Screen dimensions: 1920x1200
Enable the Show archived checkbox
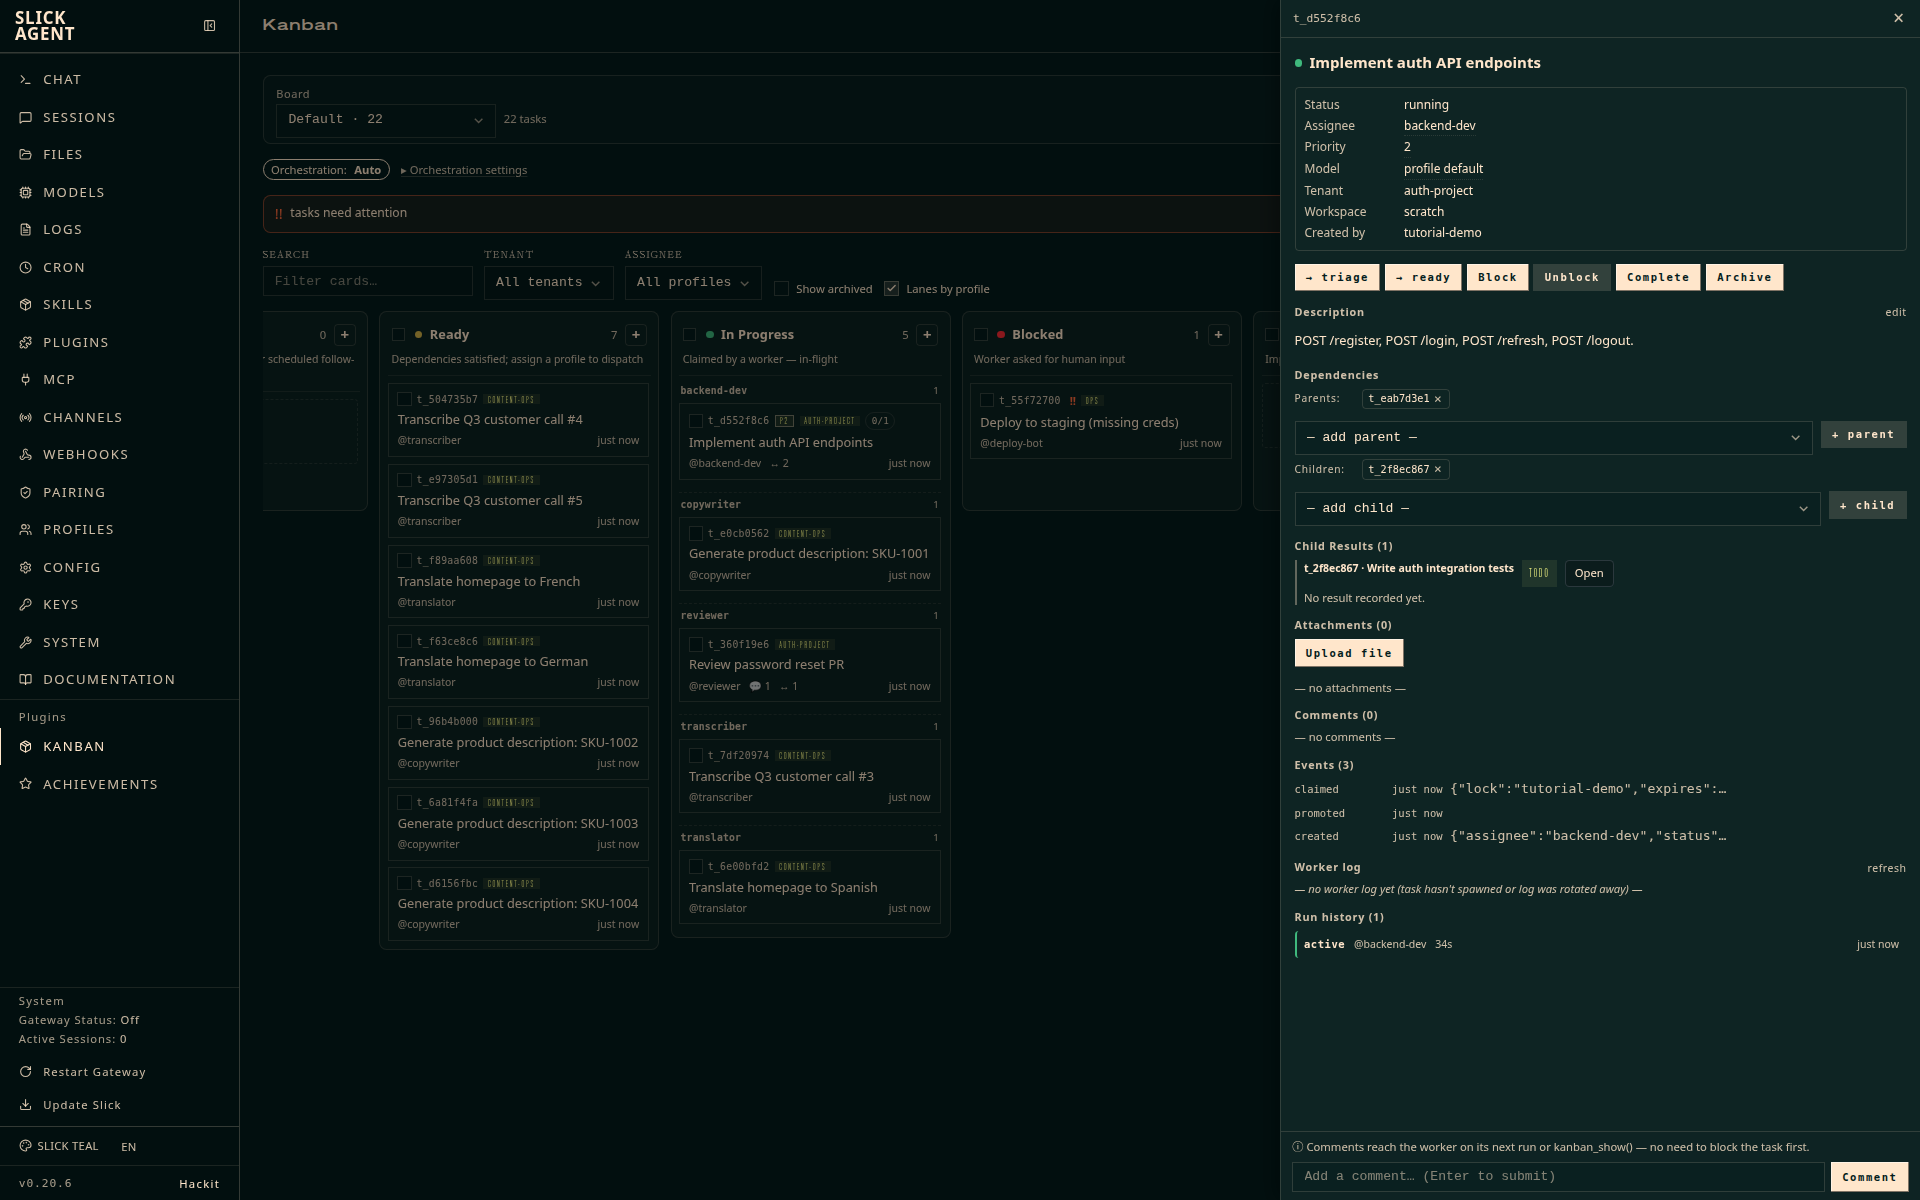click(782, 289)
